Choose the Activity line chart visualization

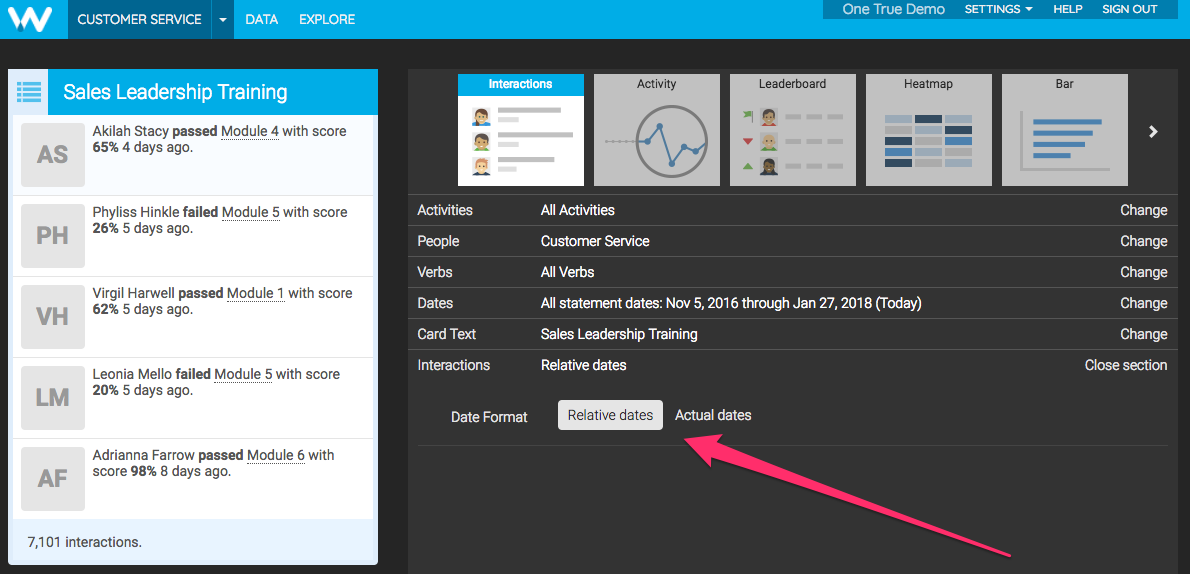tap(656, 130)
